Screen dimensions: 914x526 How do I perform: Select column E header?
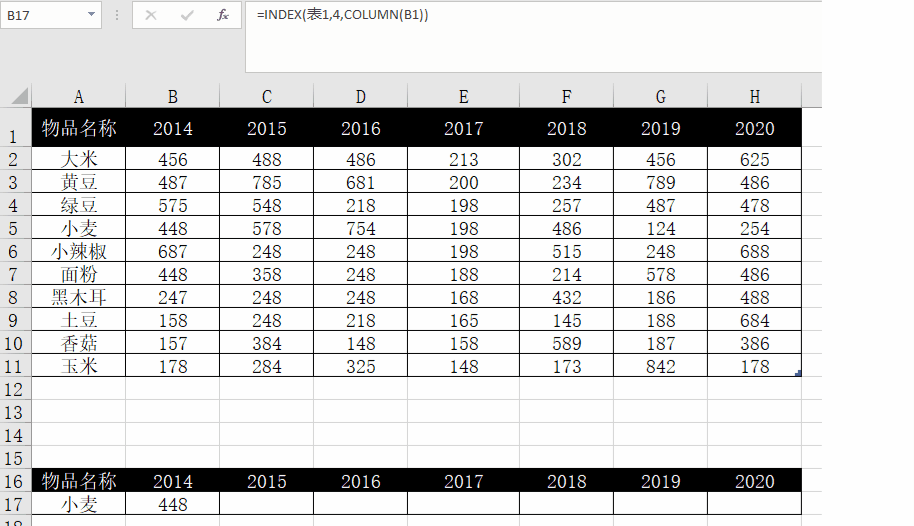click(463, 96)
